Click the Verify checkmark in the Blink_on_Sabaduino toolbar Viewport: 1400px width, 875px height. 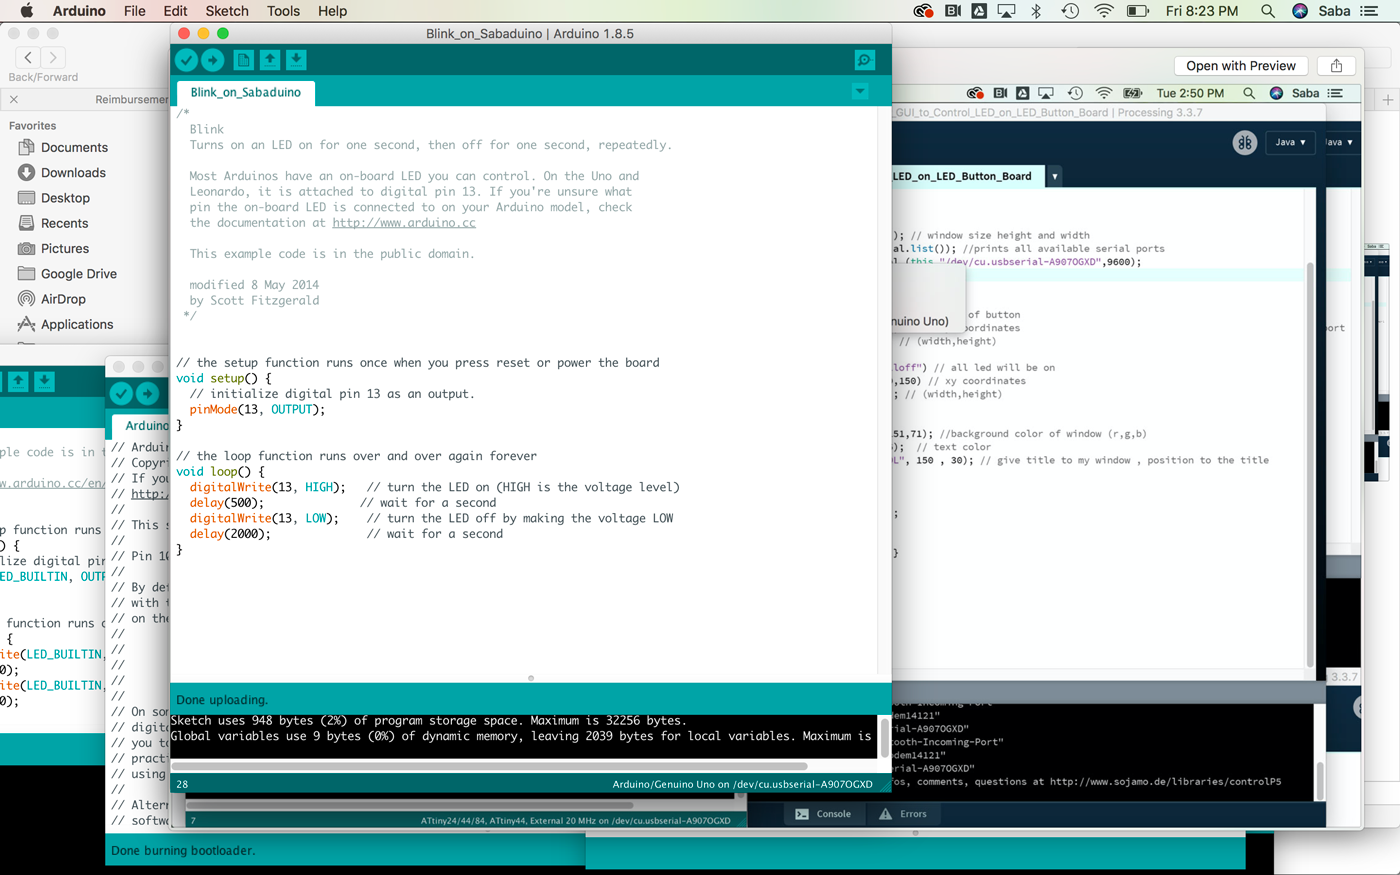(x=186, y=60)
